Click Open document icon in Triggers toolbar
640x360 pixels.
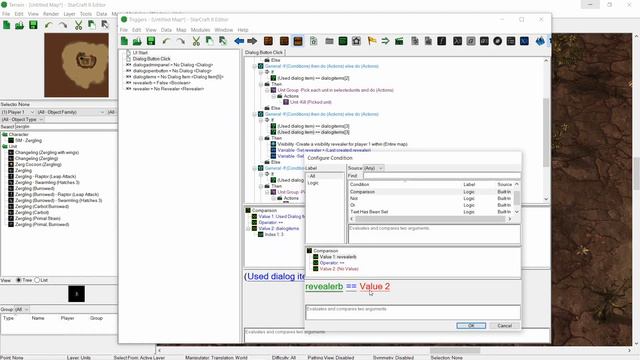(x=137, y=41)
